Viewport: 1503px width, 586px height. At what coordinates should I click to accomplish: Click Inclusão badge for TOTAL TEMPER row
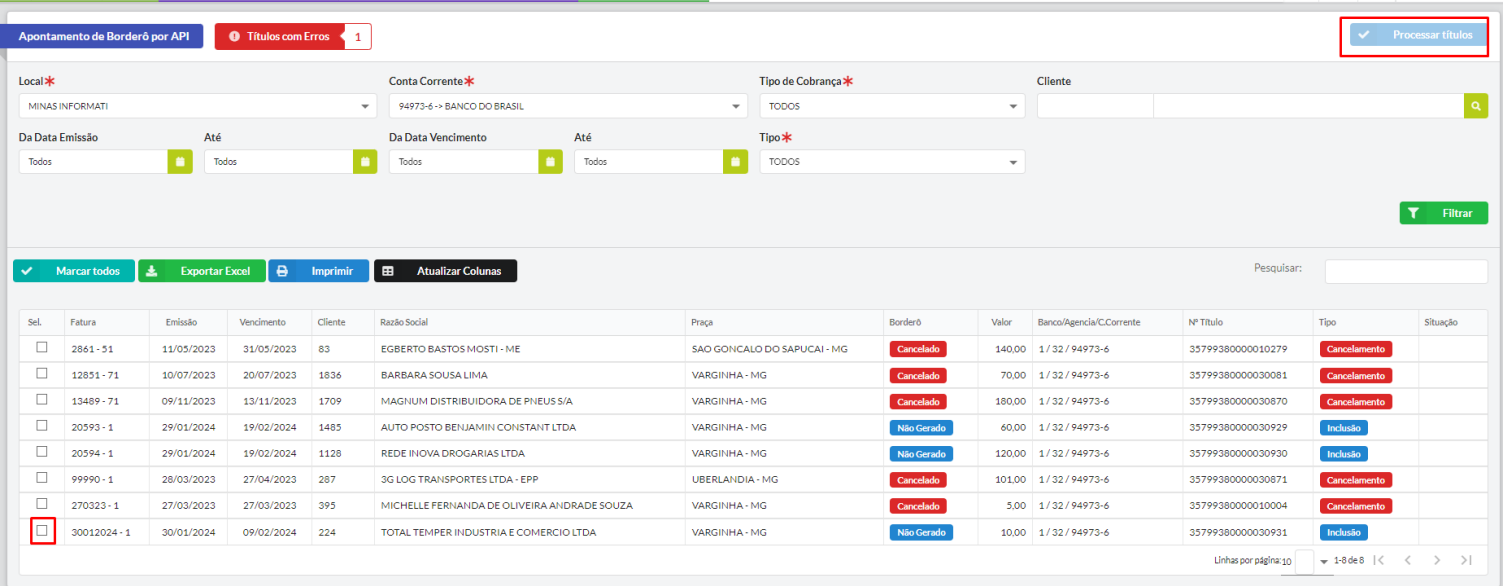[1344, 532]
